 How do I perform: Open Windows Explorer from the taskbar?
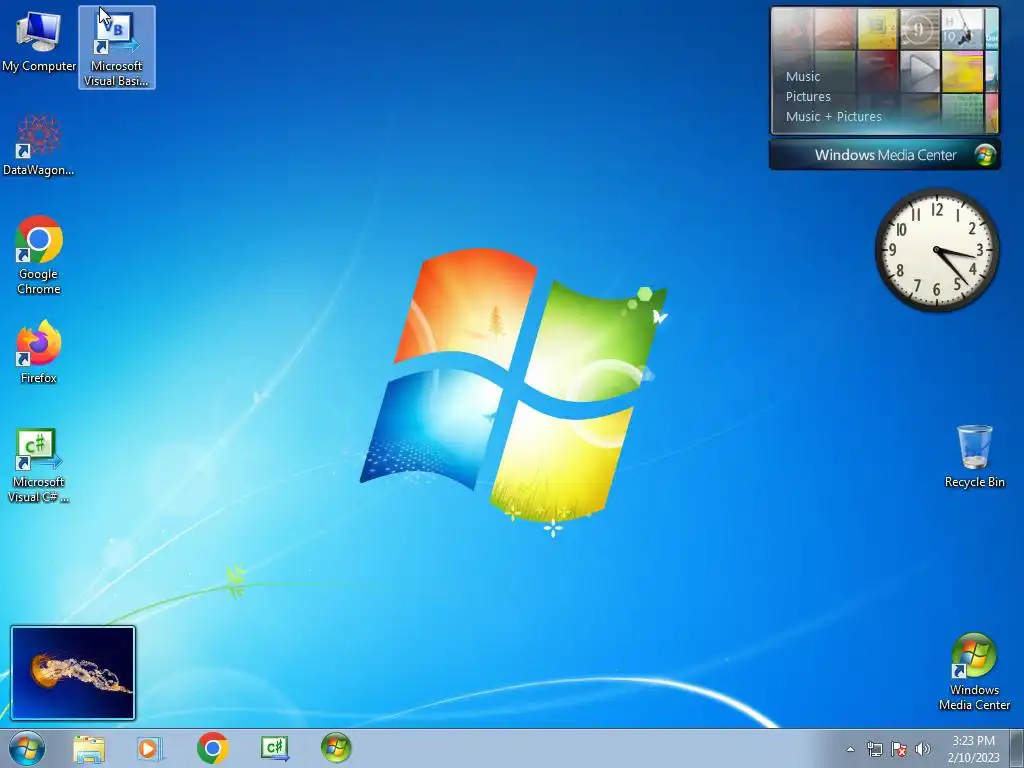coord(89,749)
